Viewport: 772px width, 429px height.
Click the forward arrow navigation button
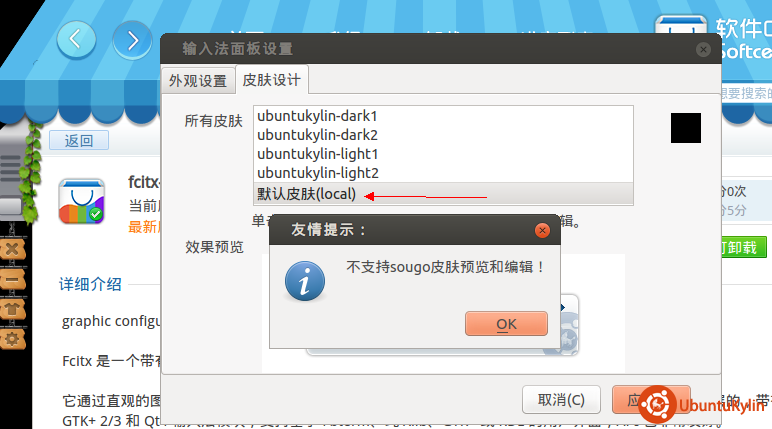(x=132, y=40)
